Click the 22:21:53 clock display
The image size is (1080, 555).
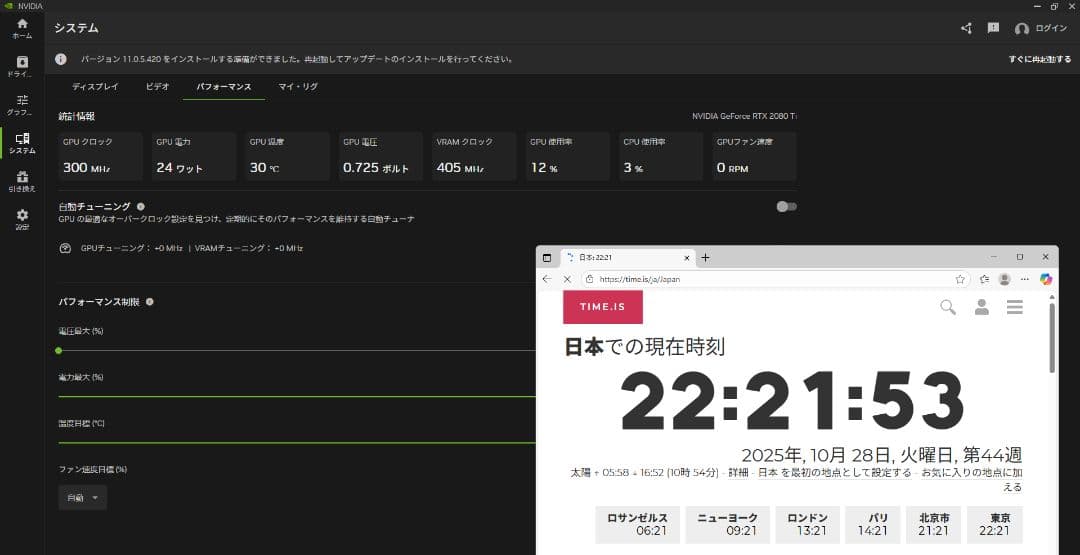coord(792,401)
